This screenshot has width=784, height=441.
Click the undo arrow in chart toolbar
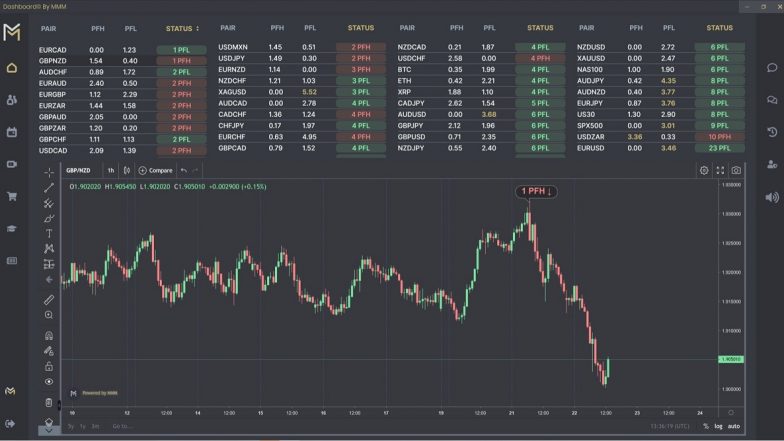pos(184,170)
